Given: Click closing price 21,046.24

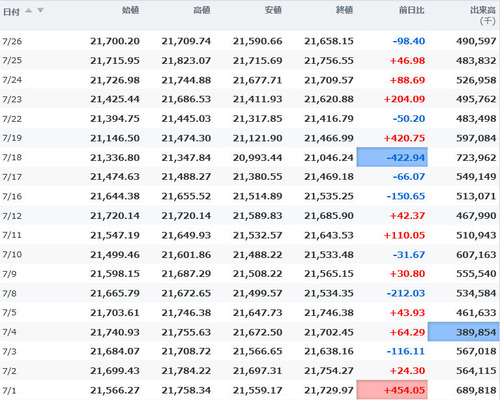Looking at the screenshot, I should [x=329, y=157].
